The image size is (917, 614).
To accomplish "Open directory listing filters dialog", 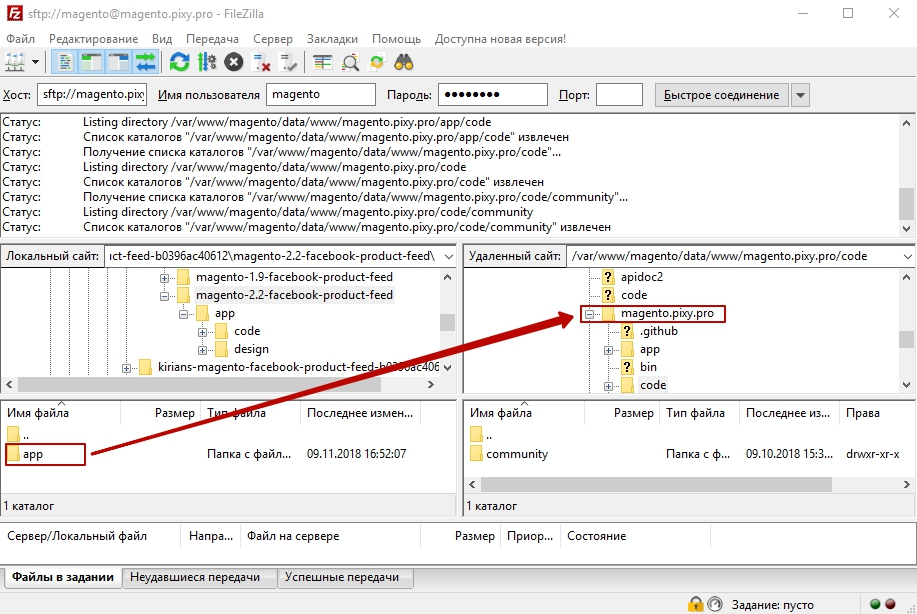I will pos(322,62).
